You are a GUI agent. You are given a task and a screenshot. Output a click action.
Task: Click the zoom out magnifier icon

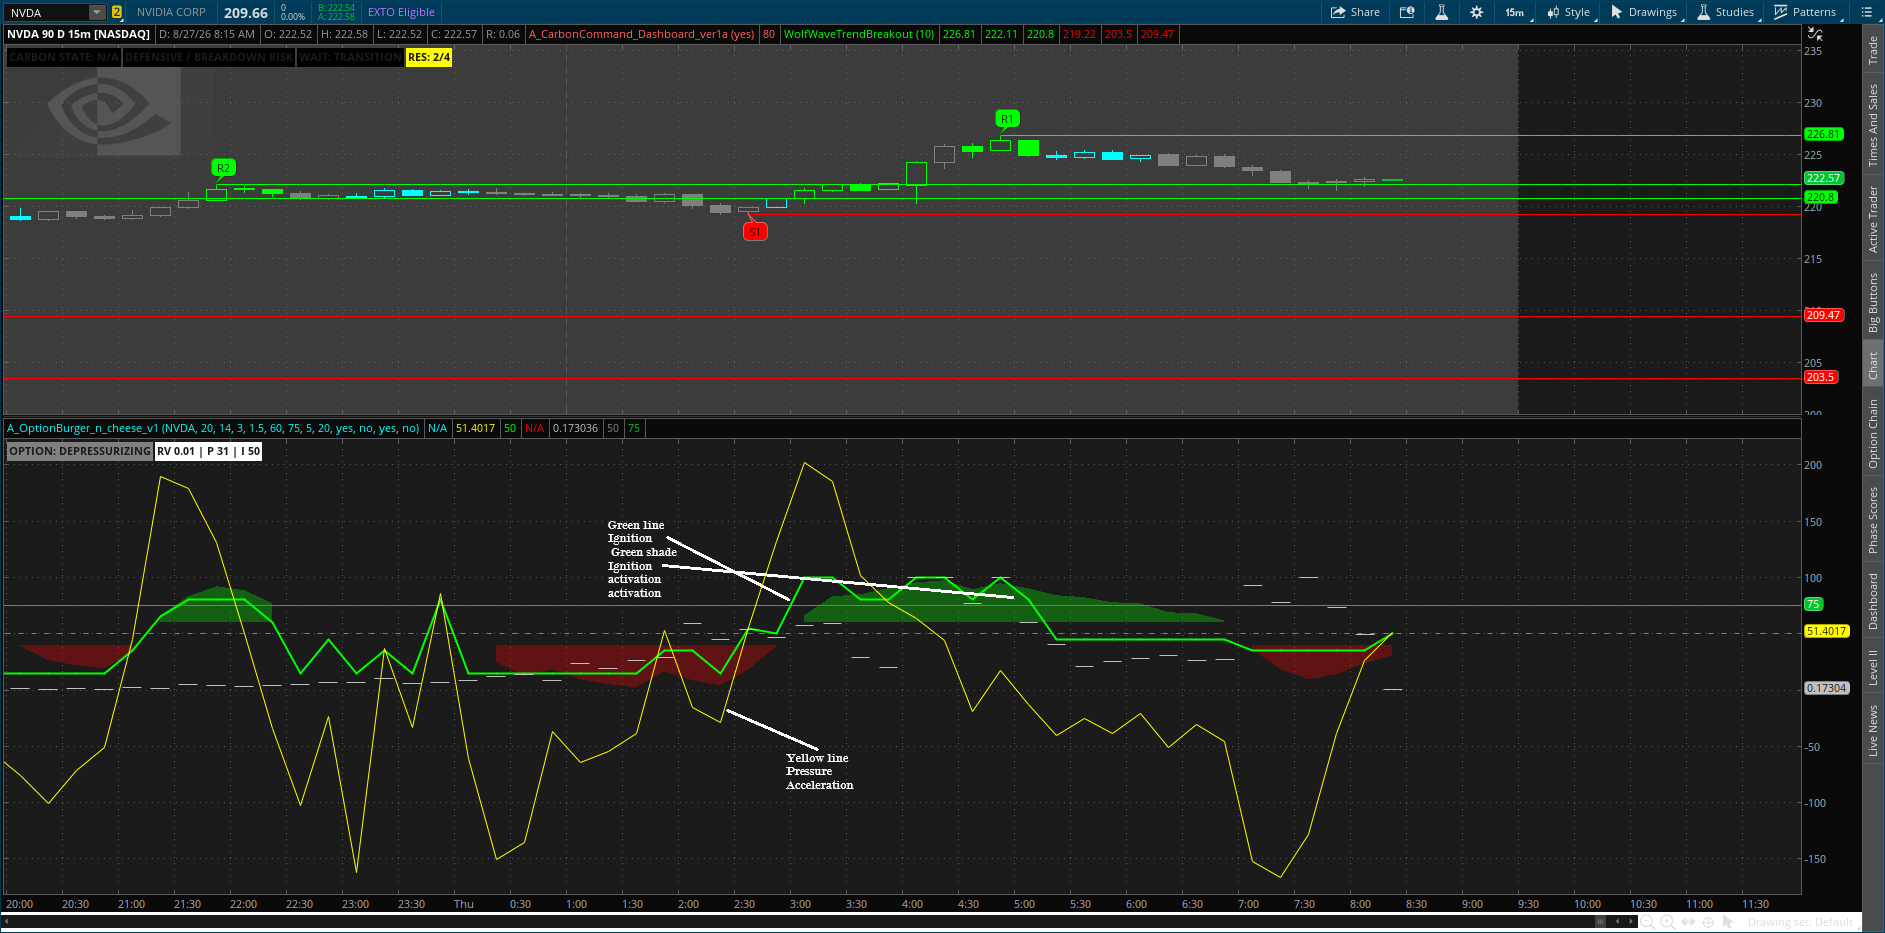click(1647, 922)
